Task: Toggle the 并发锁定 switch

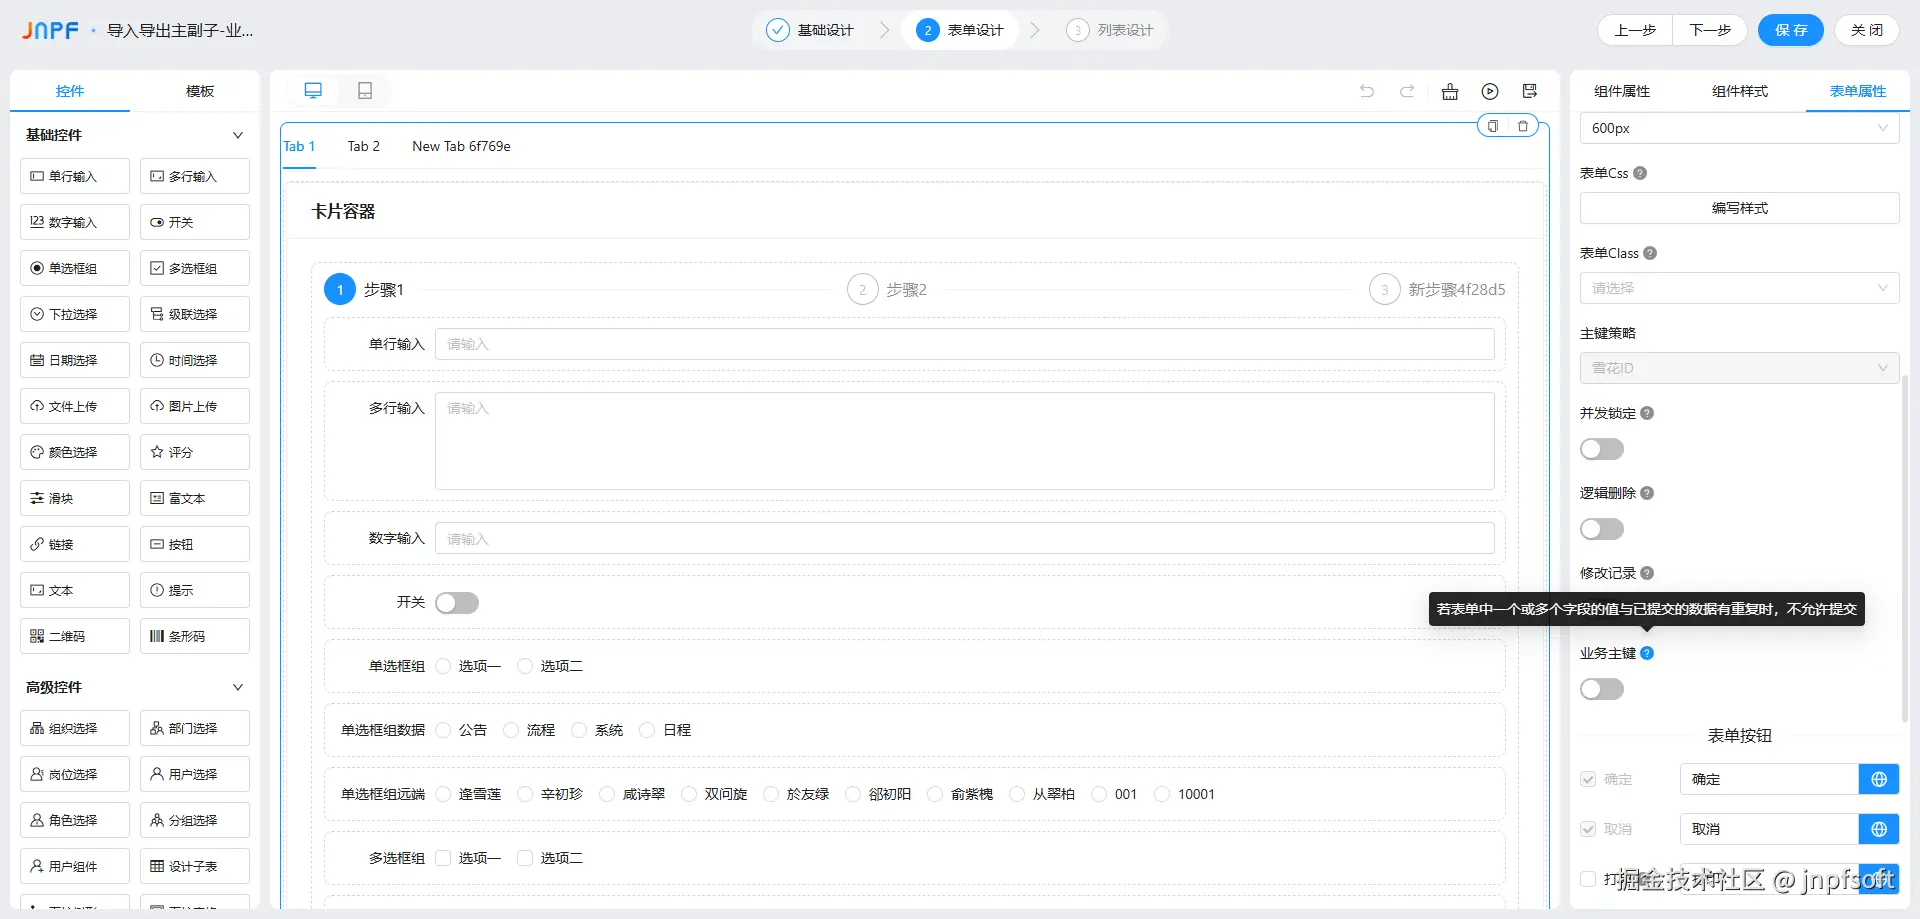Action: (x=1602, y=449)
